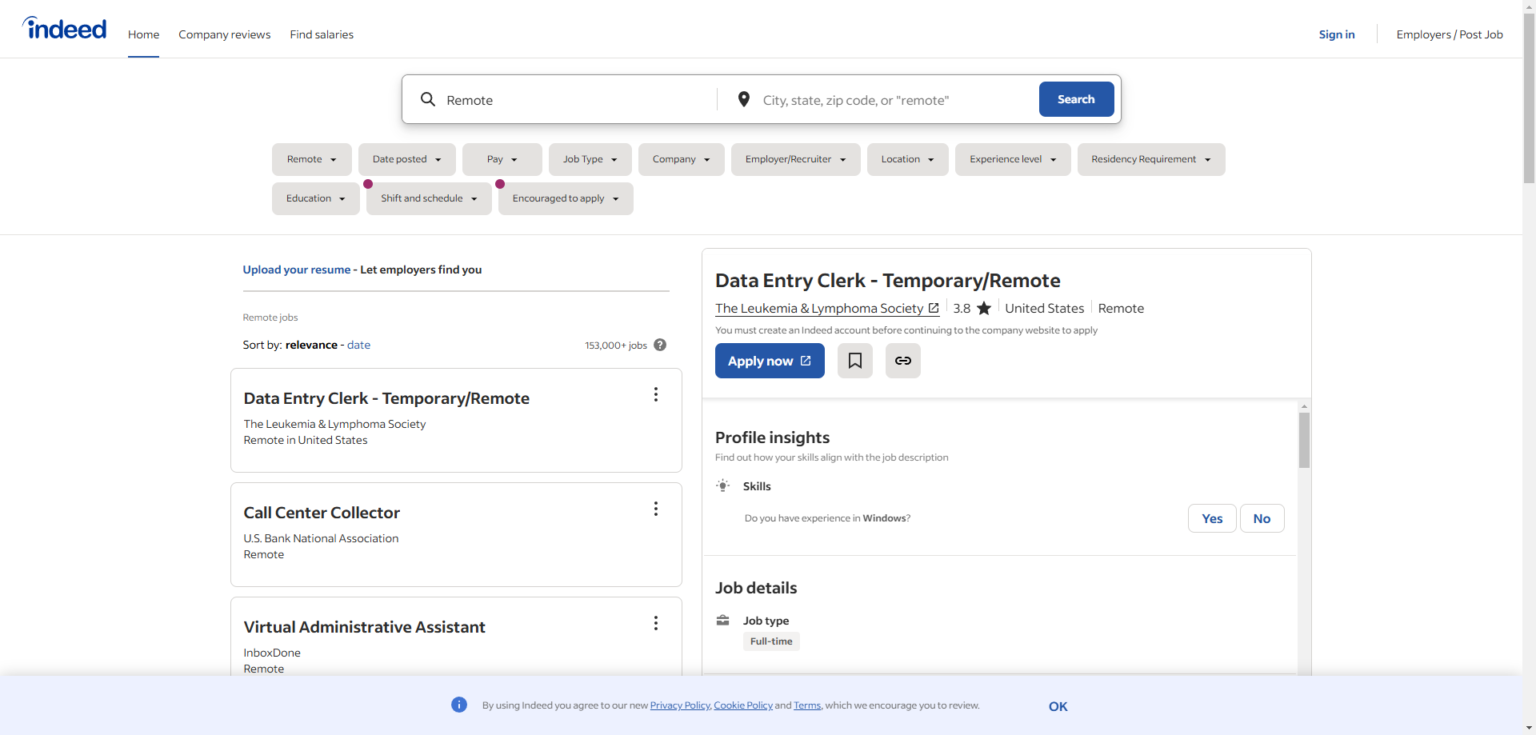
Task: Open overflow menu on Call Center Collector card
Action: tap(655, 508)
